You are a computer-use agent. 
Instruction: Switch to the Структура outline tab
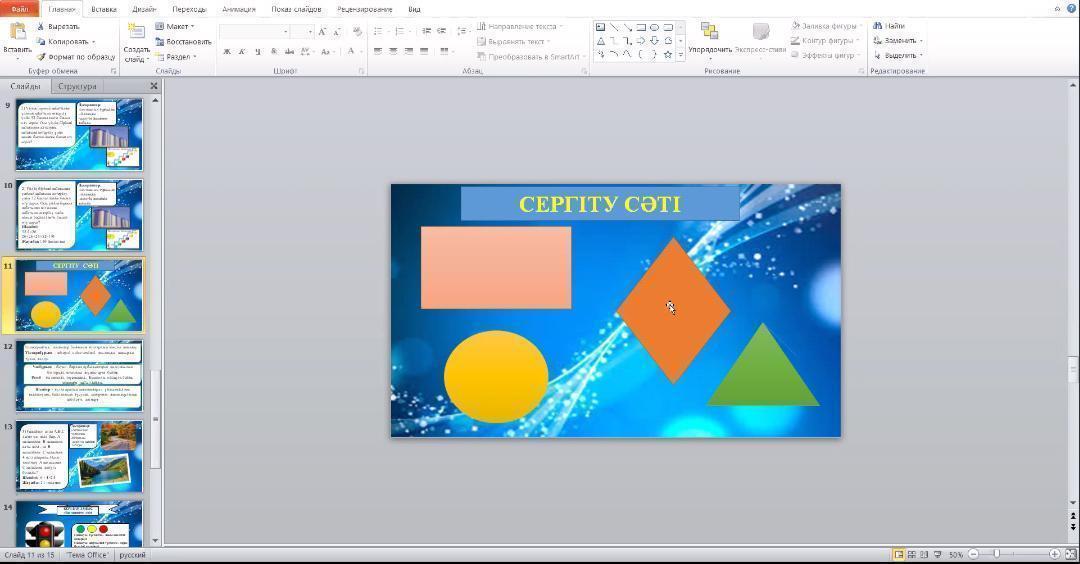(77, 86)
